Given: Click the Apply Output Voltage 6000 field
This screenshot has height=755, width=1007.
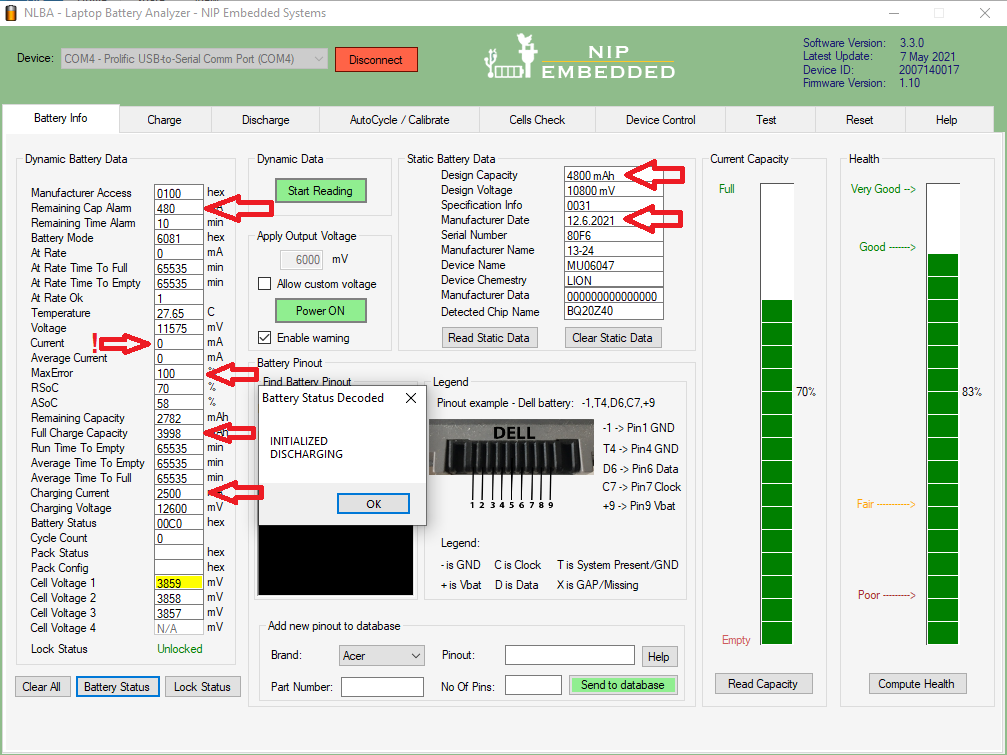Looking at the screenshot, I should (x=302, y=260).
